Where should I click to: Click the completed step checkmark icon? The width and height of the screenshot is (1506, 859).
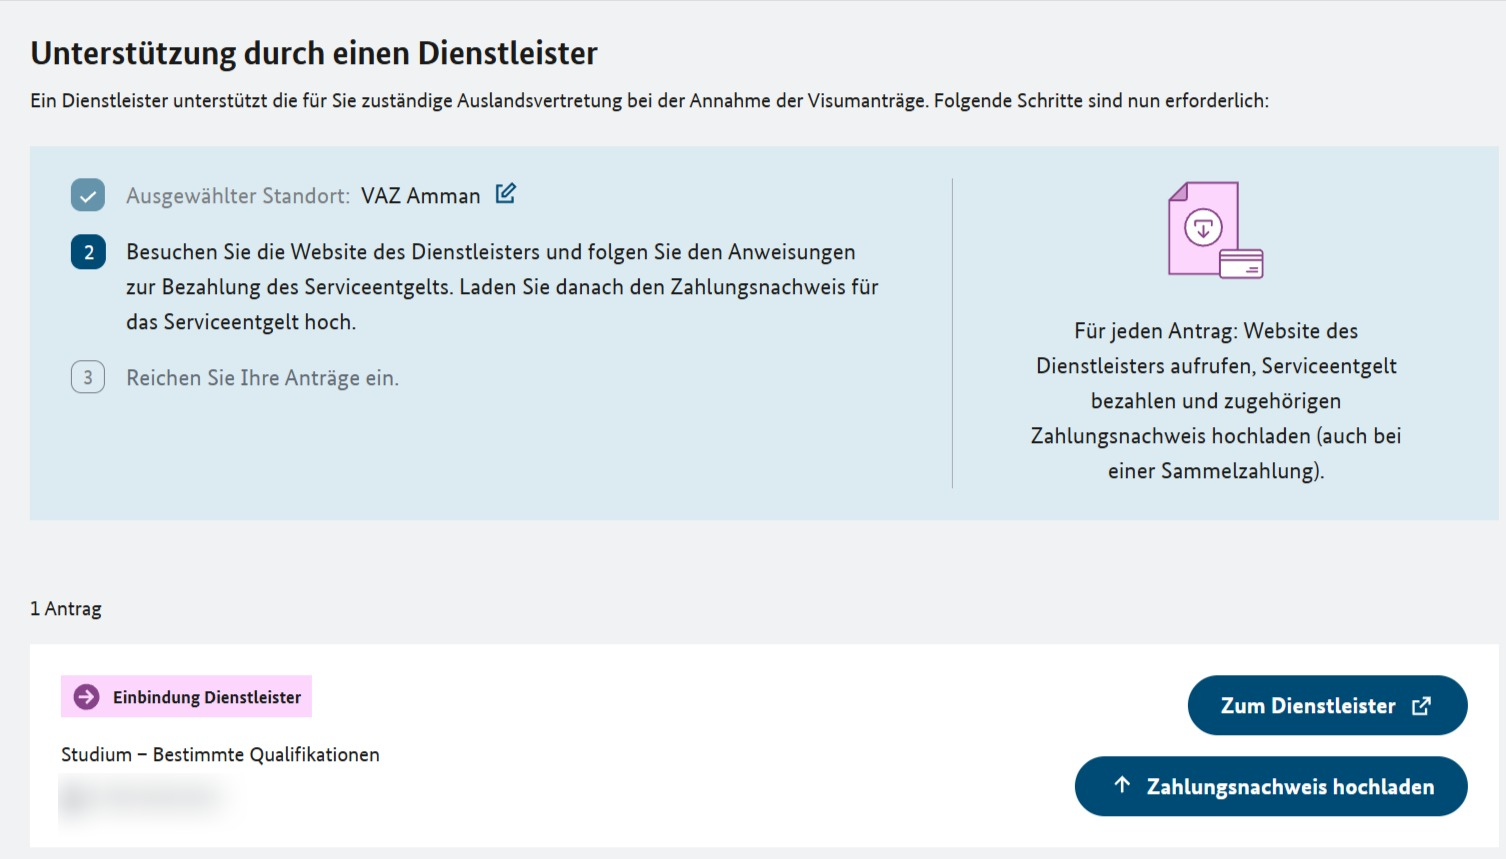88,196
